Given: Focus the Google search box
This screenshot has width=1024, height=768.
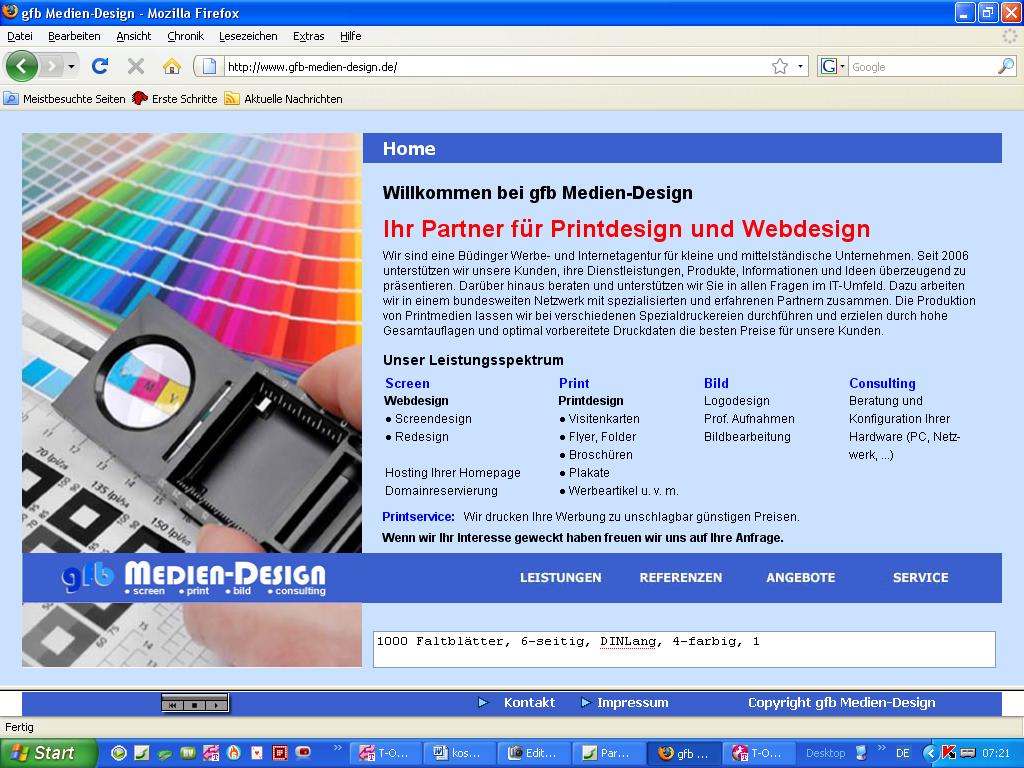Looking at the screenshot, I should (923, 67).
